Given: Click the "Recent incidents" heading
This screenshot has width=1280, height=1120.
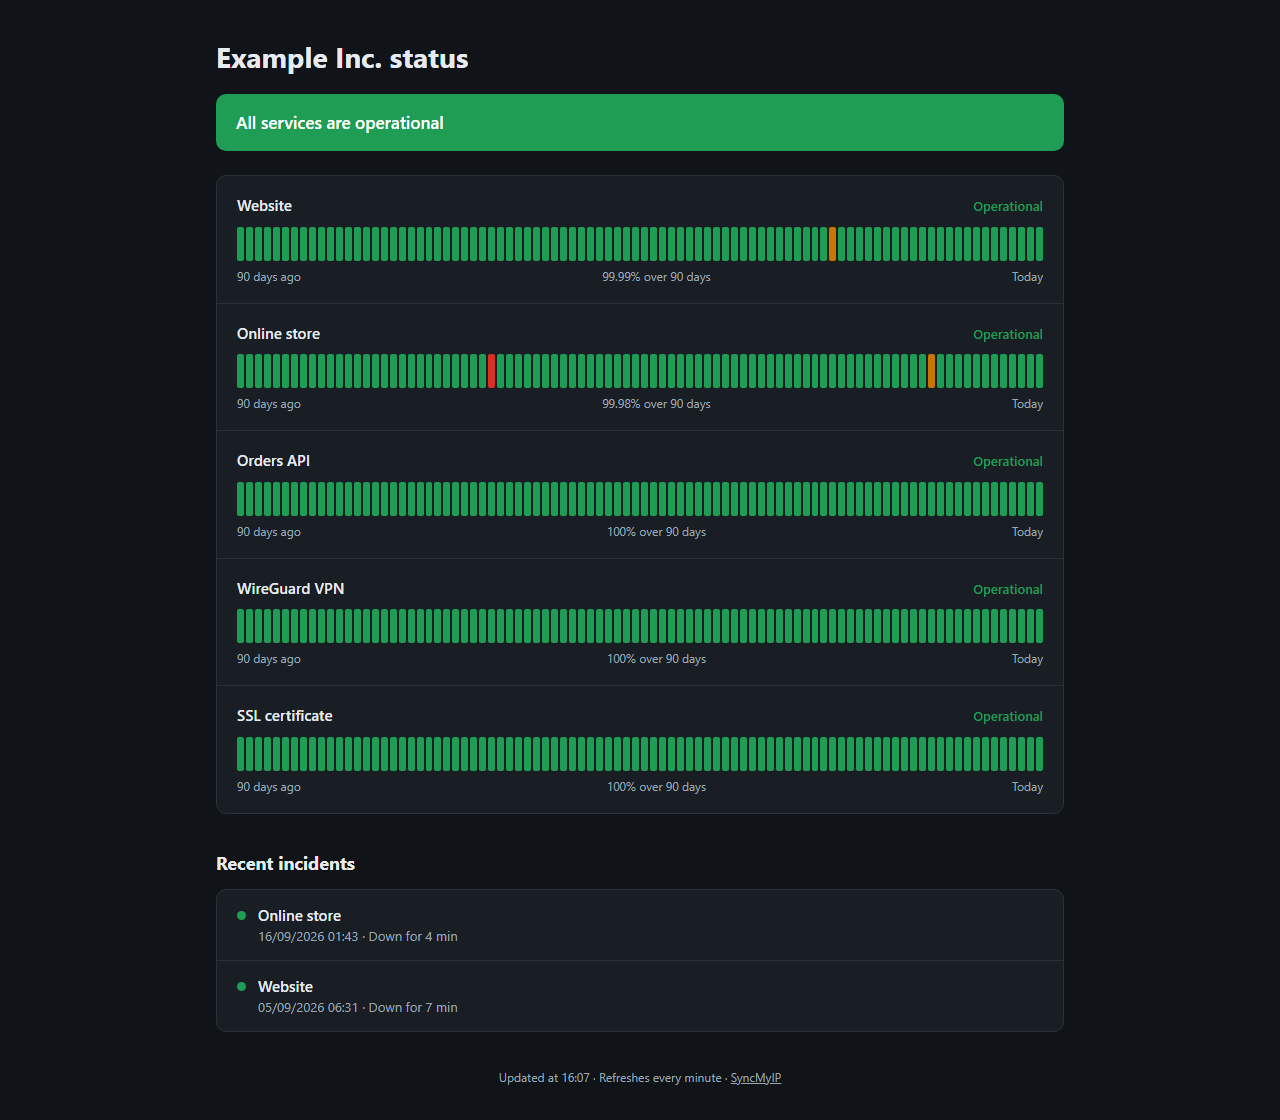Looking at the screenshot, I should point(285,864).
